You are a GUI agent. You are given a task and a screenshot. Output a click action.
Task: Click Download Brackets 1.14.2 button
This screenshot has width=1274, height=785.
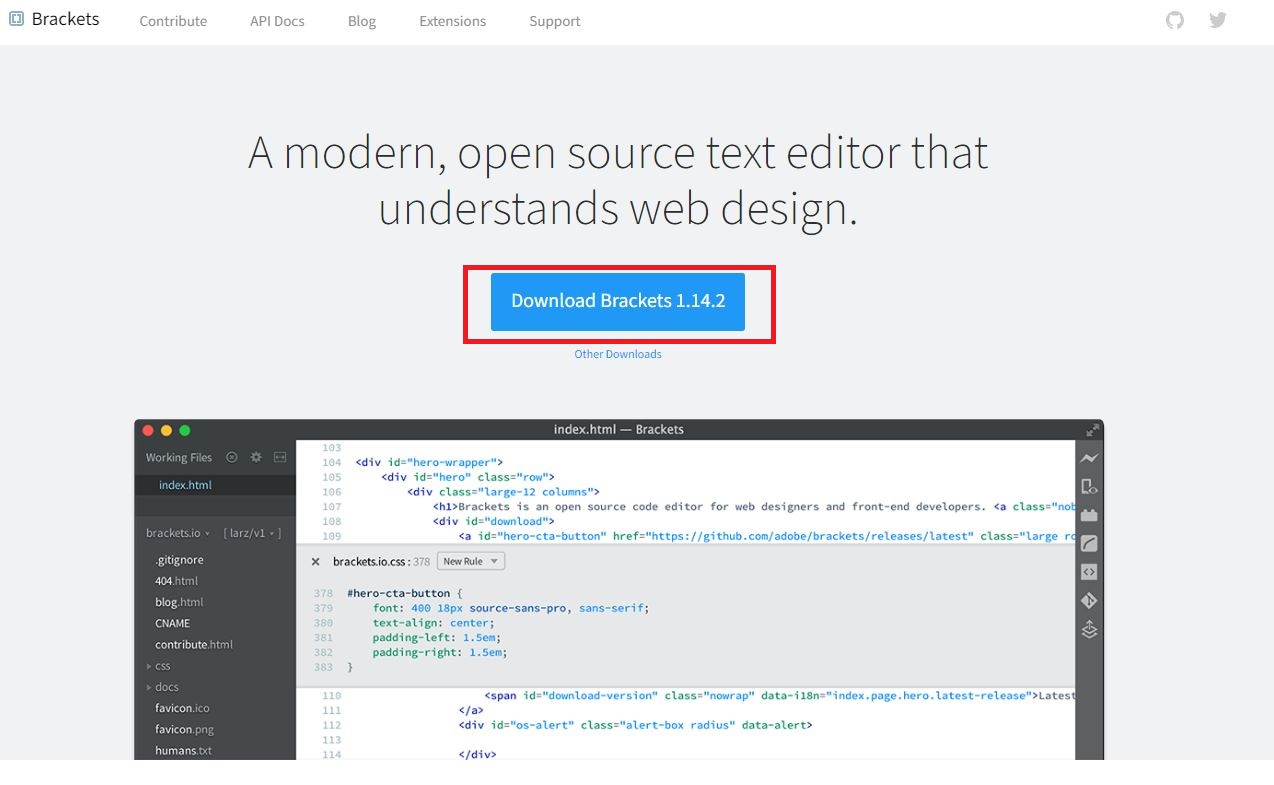coord(618,301)
